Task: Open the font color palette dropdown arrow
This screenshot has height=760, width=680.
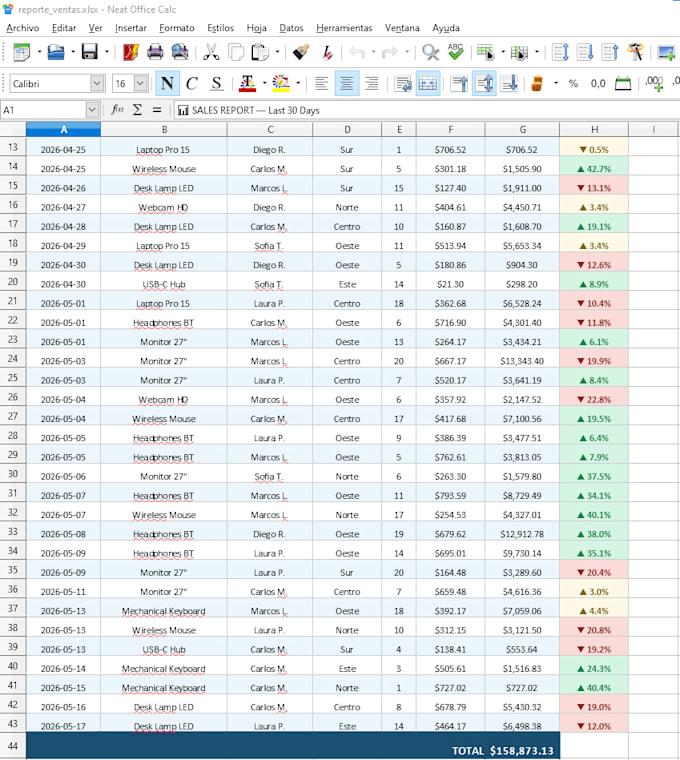Action: (x=264, y=83)
